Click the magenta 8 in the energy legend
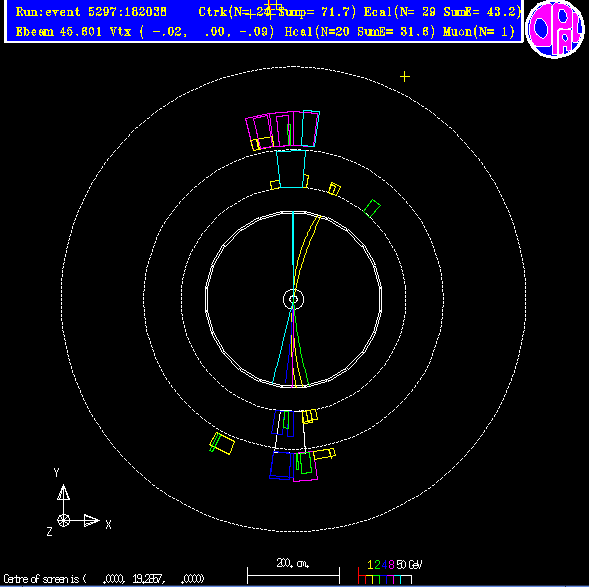The image size is (589, 587). coord(391,565)
